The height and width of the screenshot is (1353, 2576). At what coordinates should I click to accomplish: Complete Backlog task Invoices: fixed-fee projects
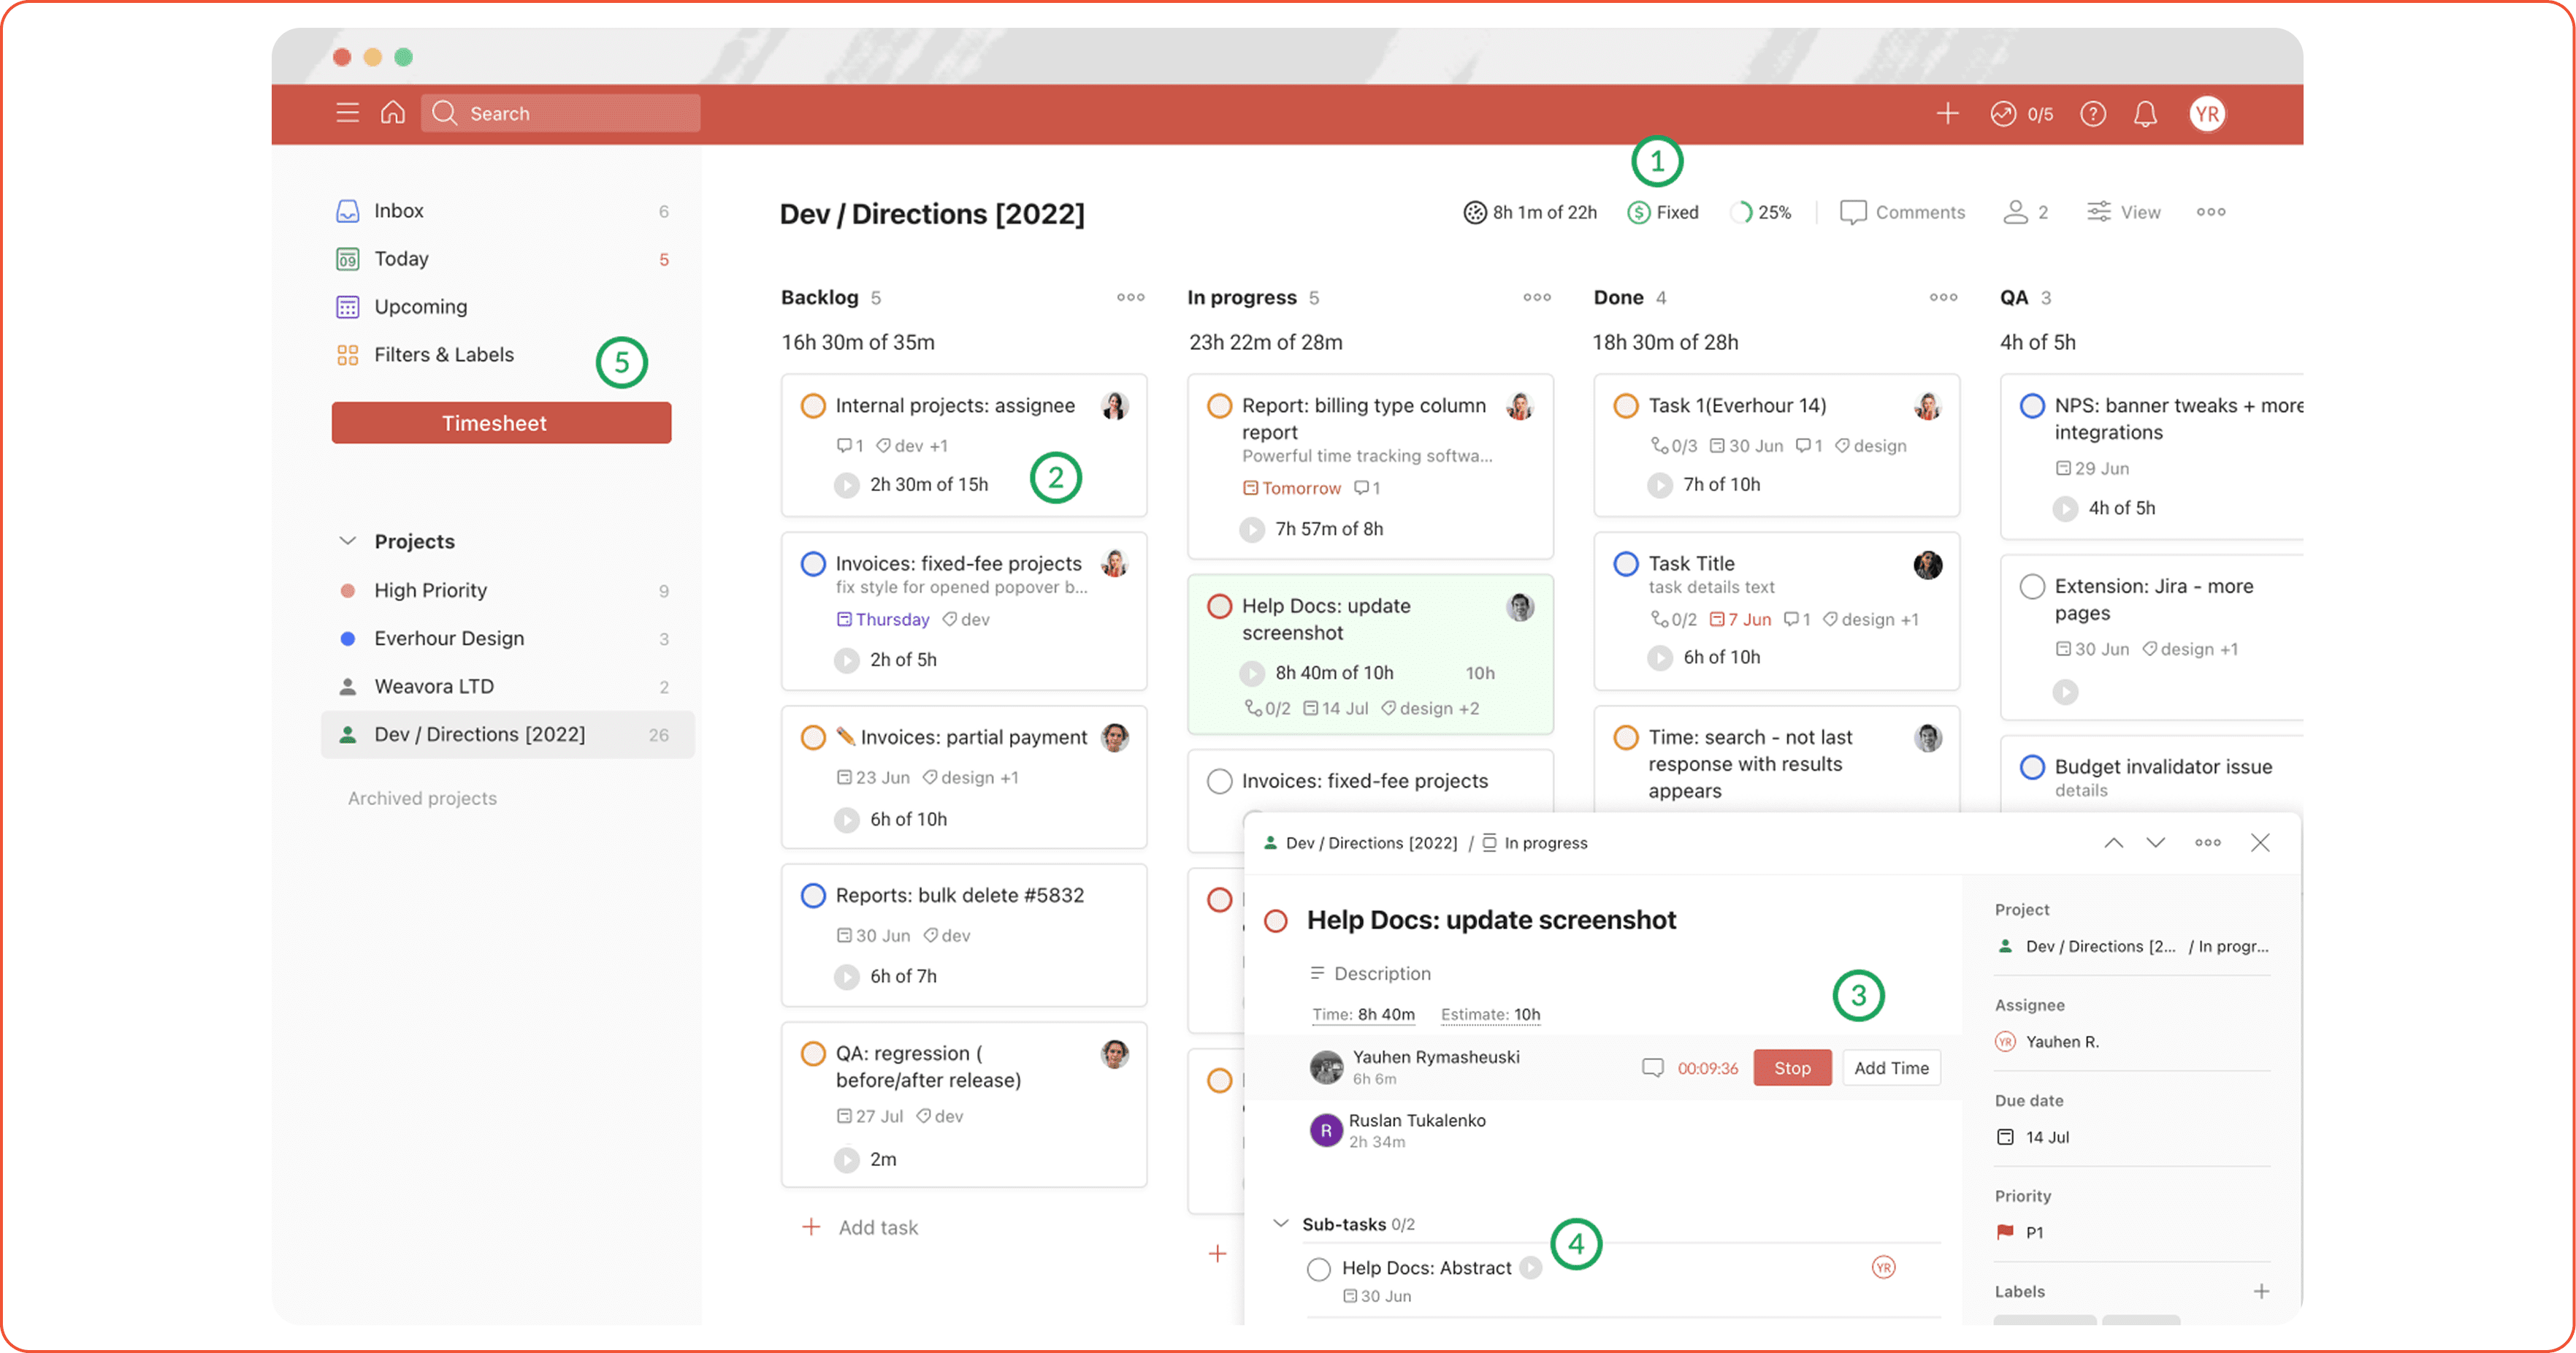click(813, 564)
